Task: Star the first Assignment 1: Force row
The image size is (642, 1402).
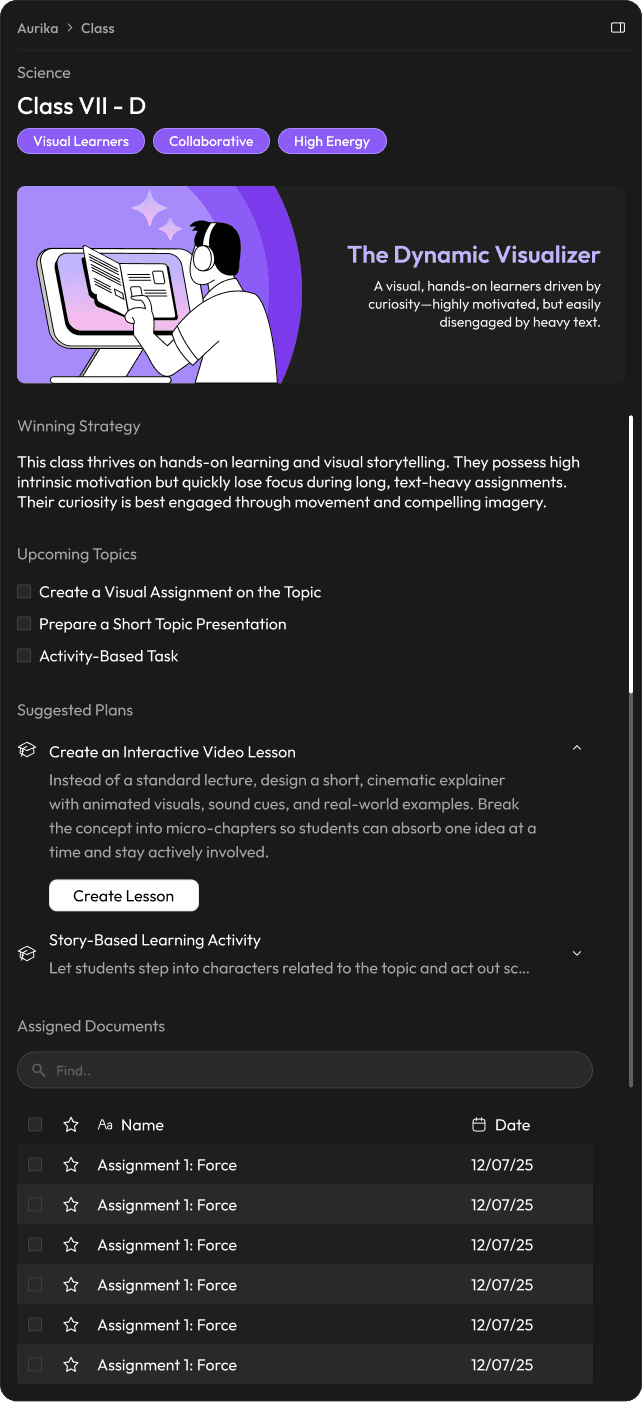Action: [71, 1165]
